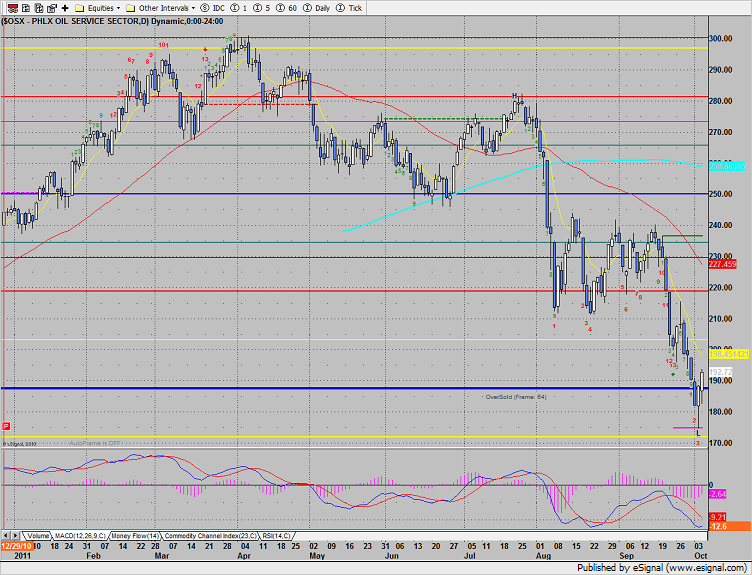
Task: Click the left tab-scroll arrow
Action: pos(6,536)
